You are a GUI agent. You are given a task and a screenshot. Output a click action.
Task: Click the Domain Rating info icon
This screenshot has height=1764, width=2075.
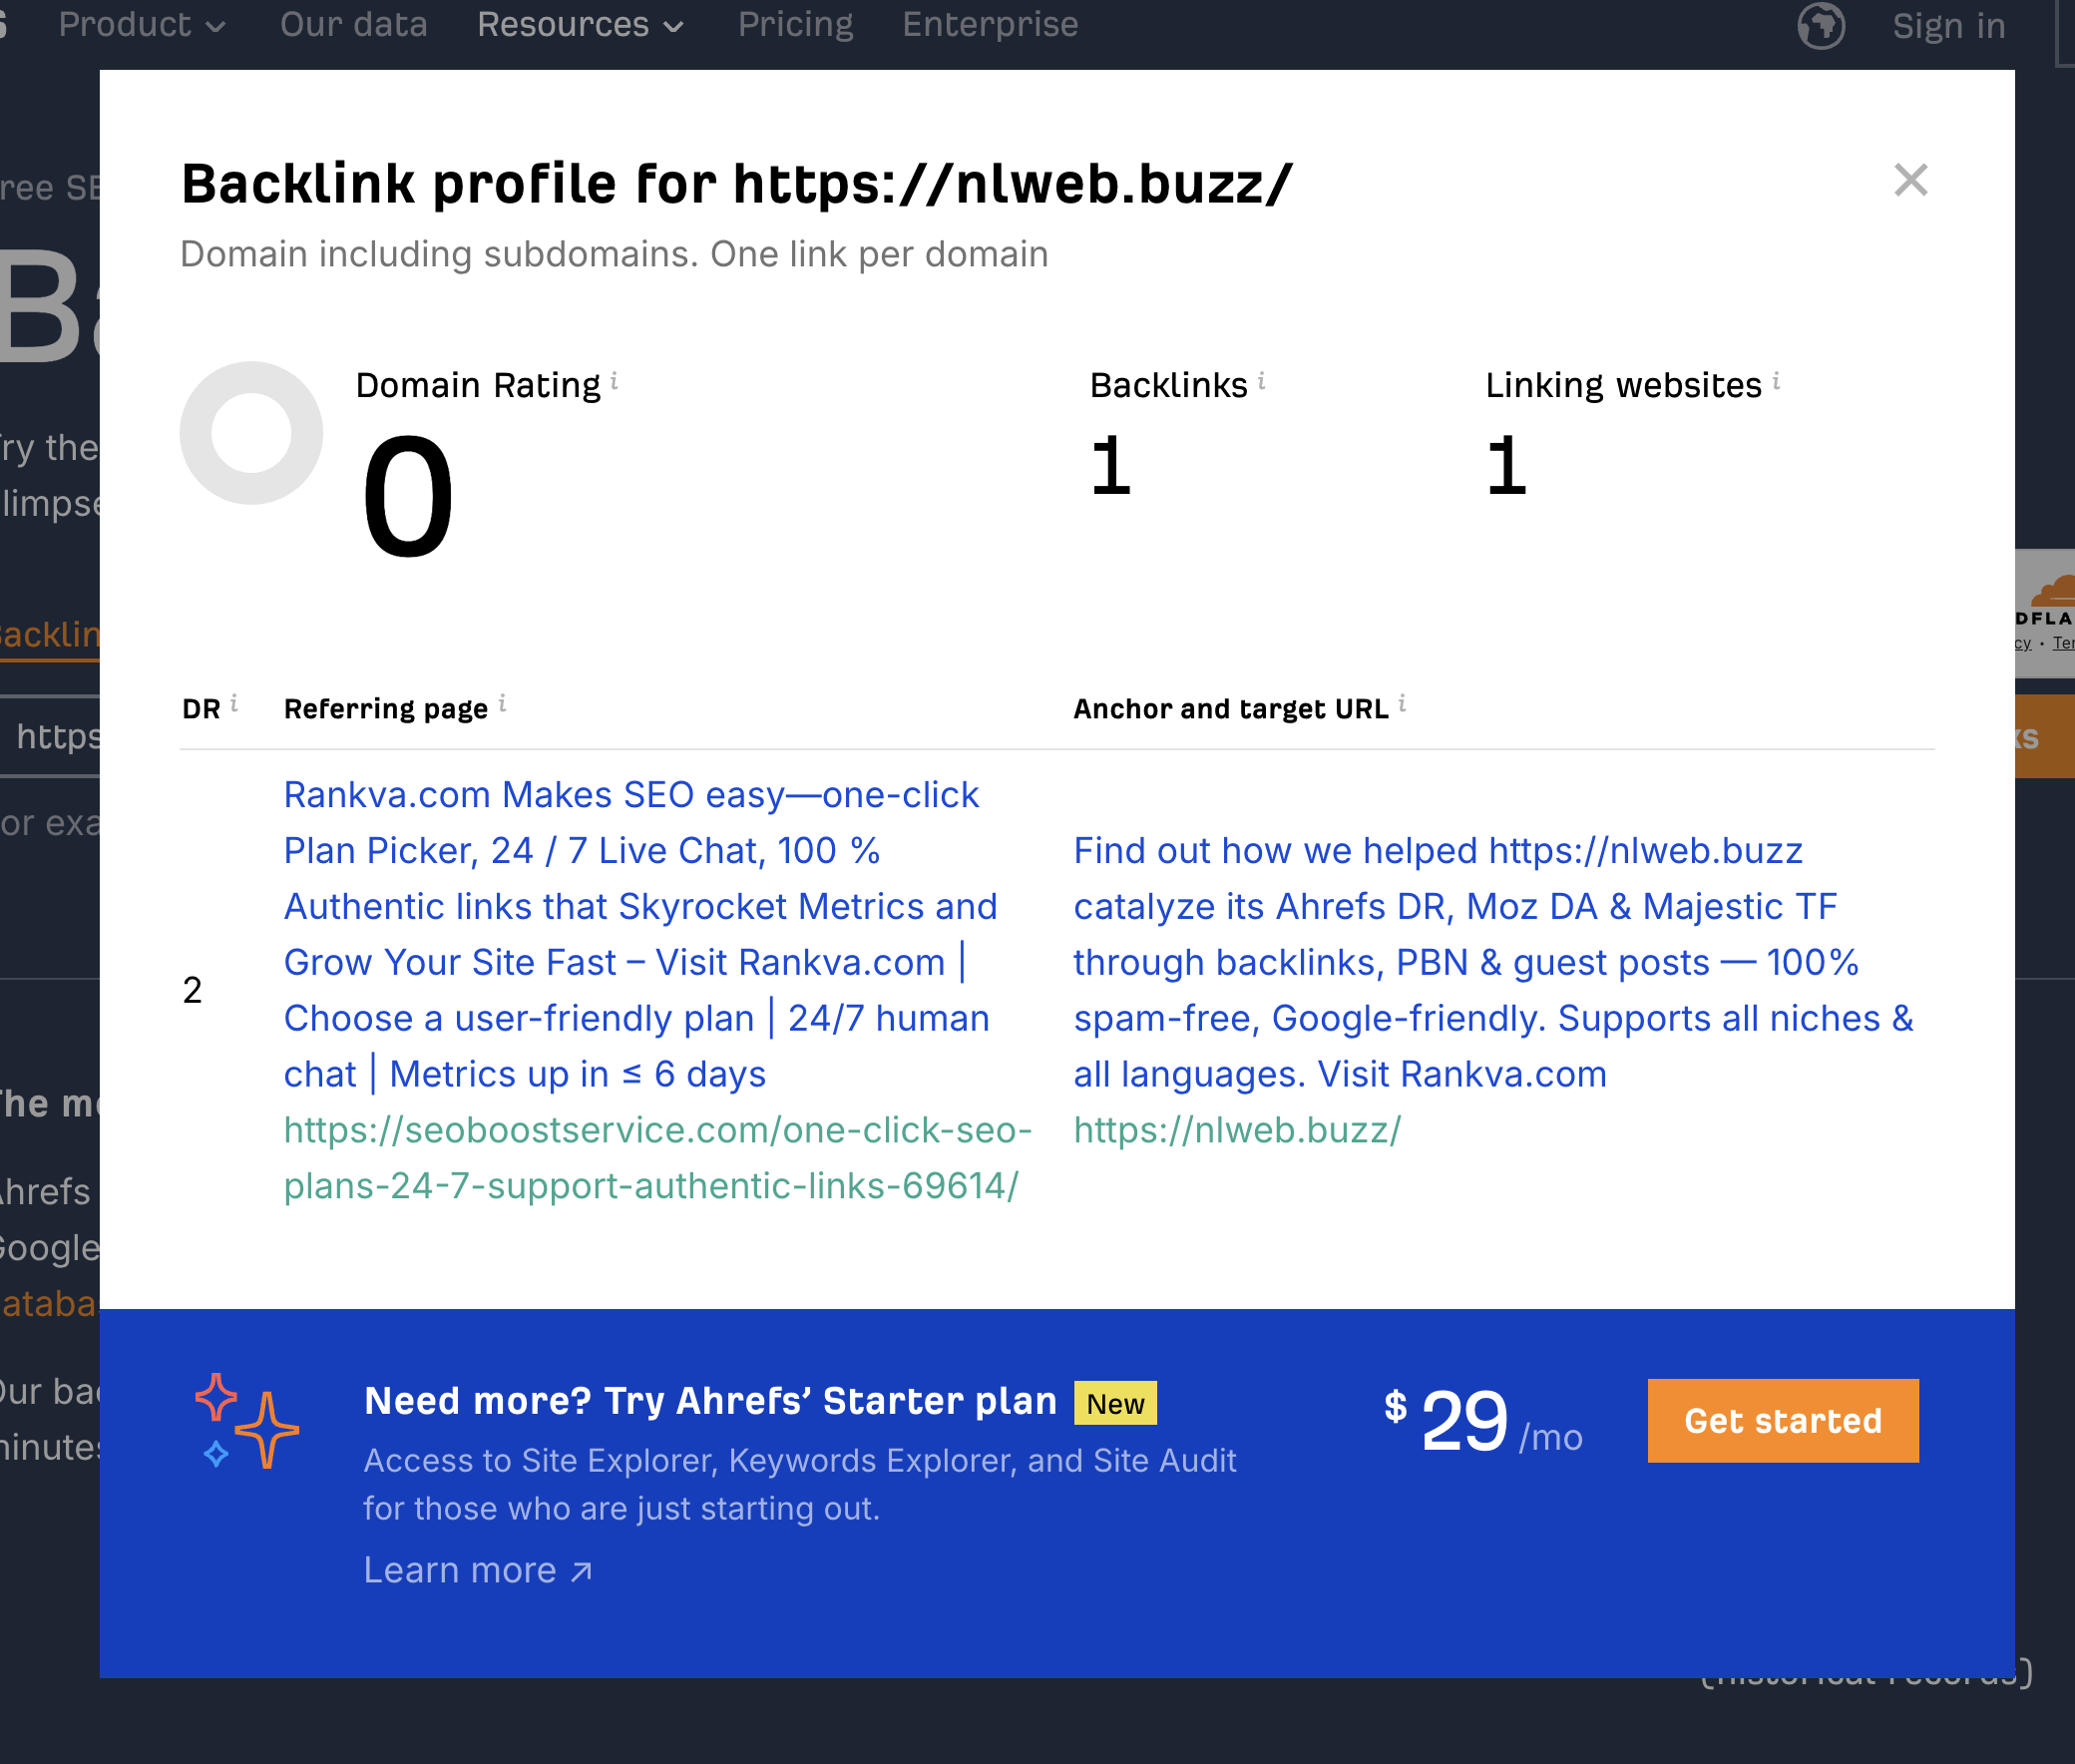click(x=614, y=381)
